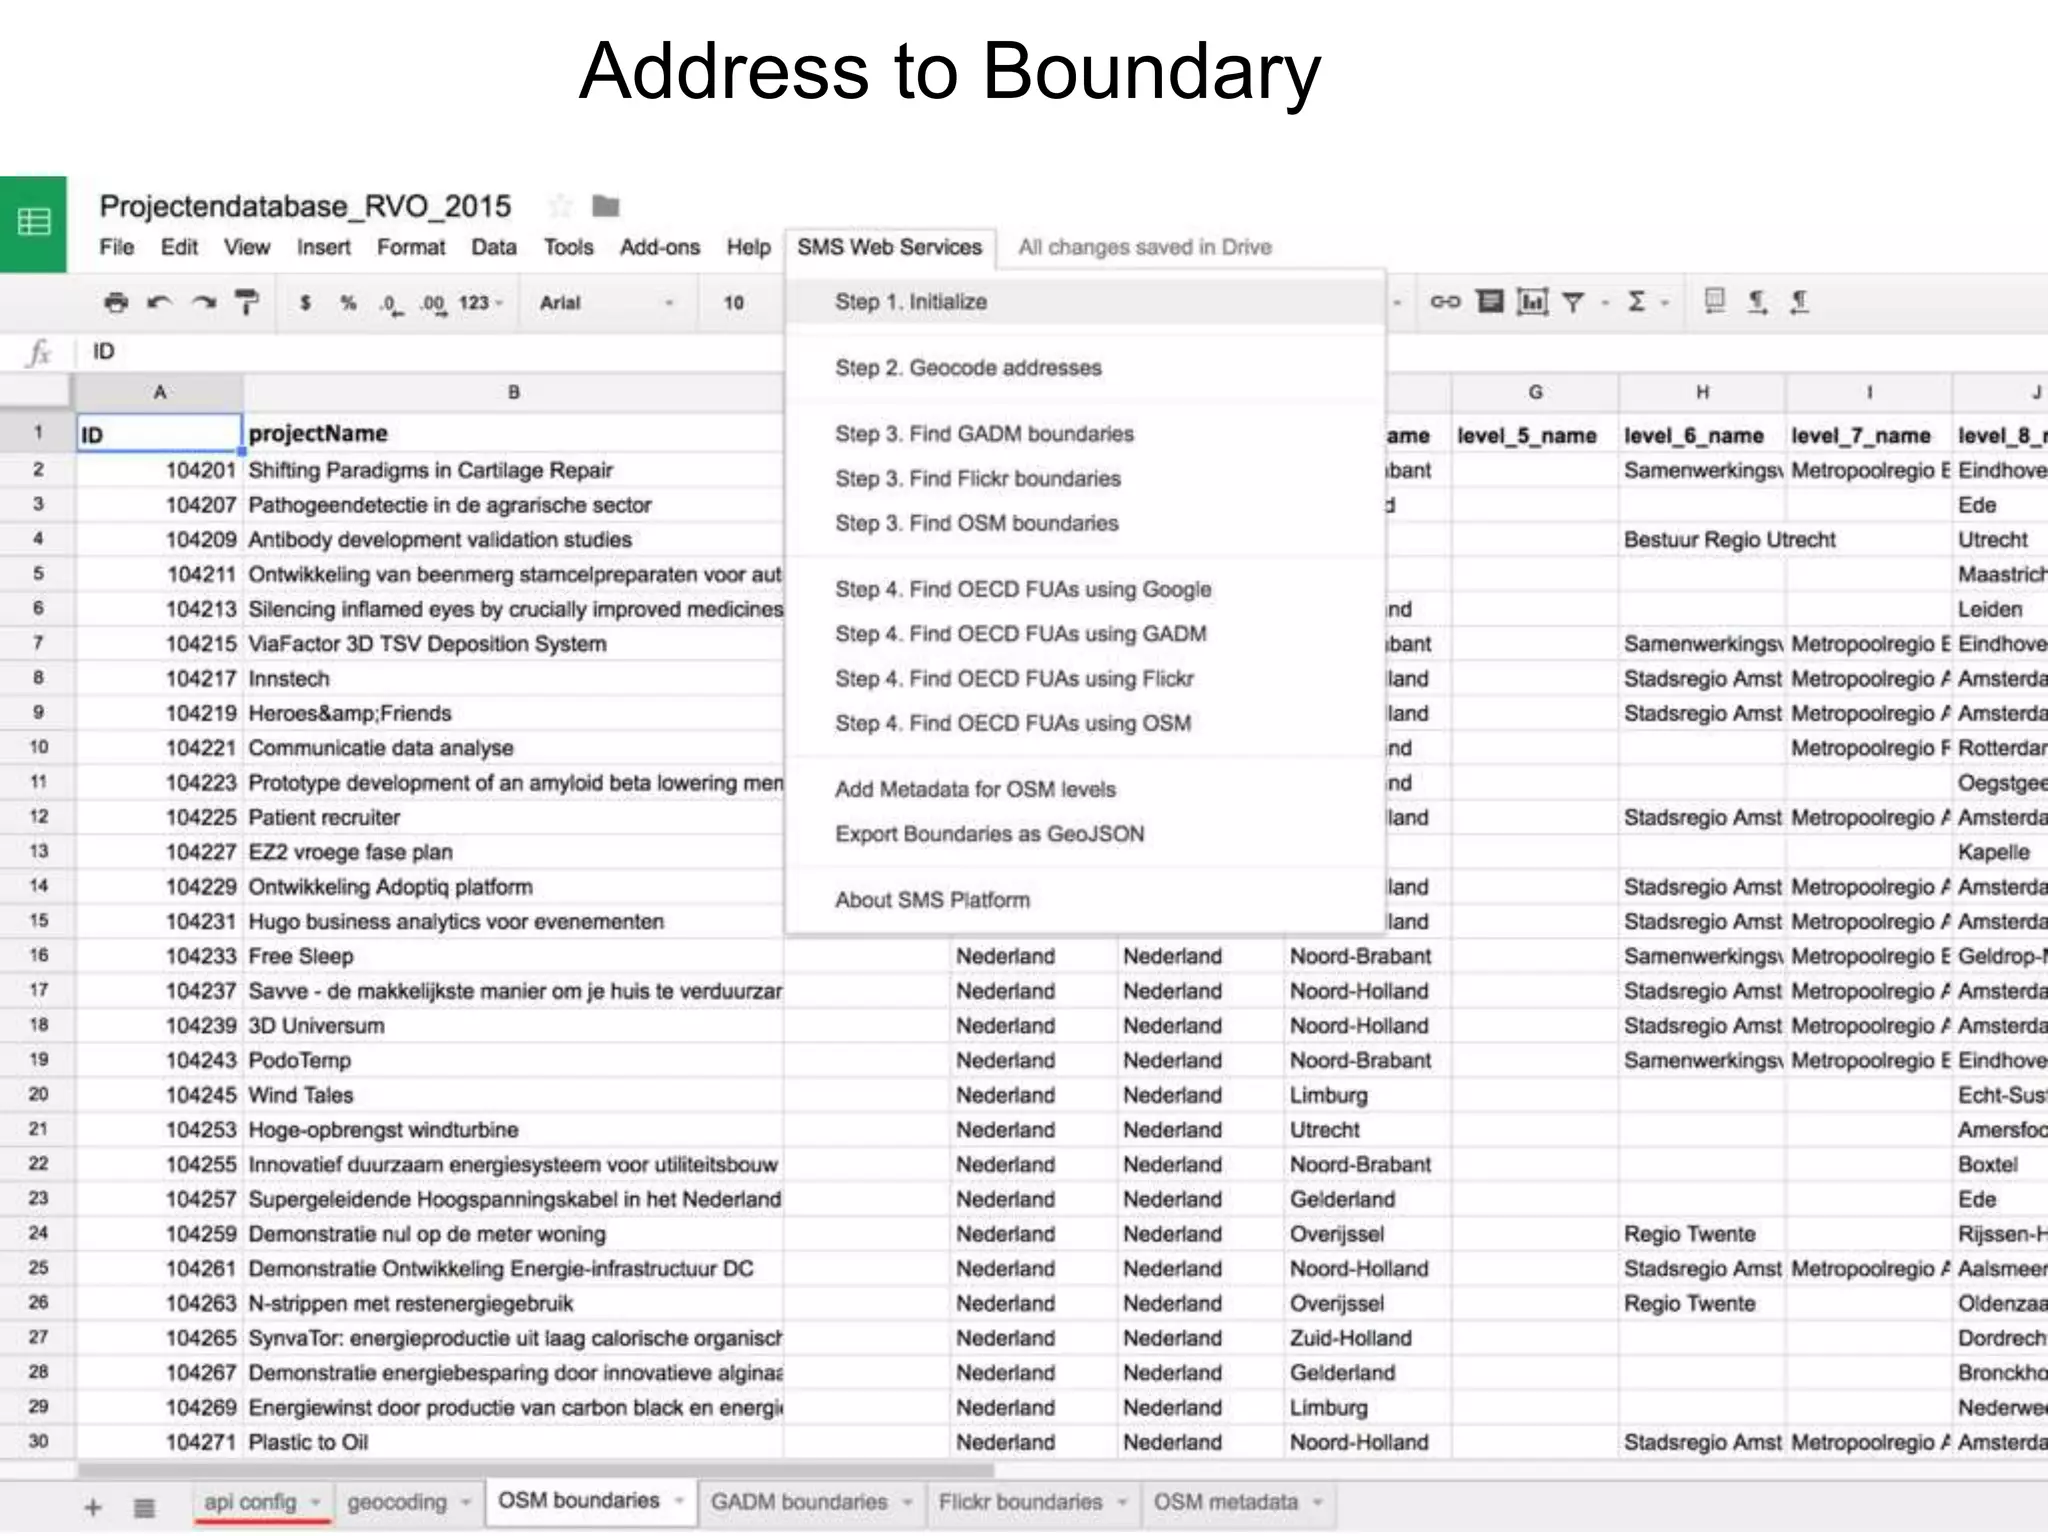2048x1536 pixels.
Task: Choose Step 4. Find OECD FUAs using Google
Action: (1085, 589)
